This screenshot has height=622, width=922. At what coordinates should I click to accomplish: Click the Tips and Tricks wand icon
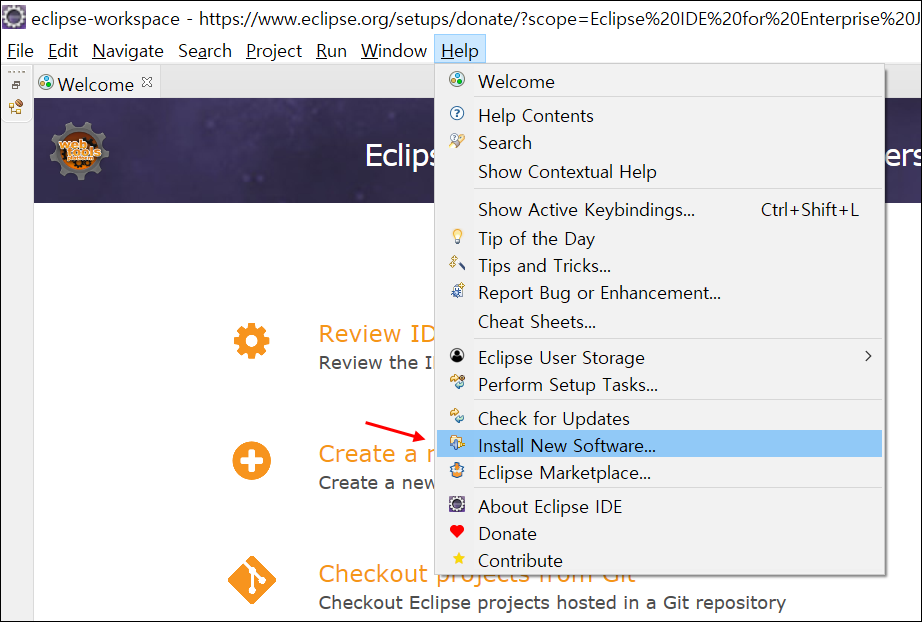pyautogui.click(x=457, y=263)
